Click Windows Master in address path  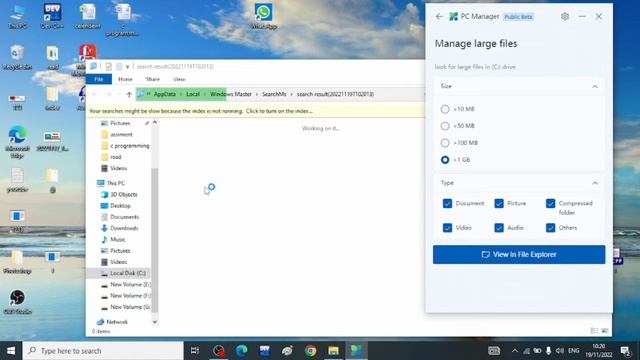[x=231, y=94]
